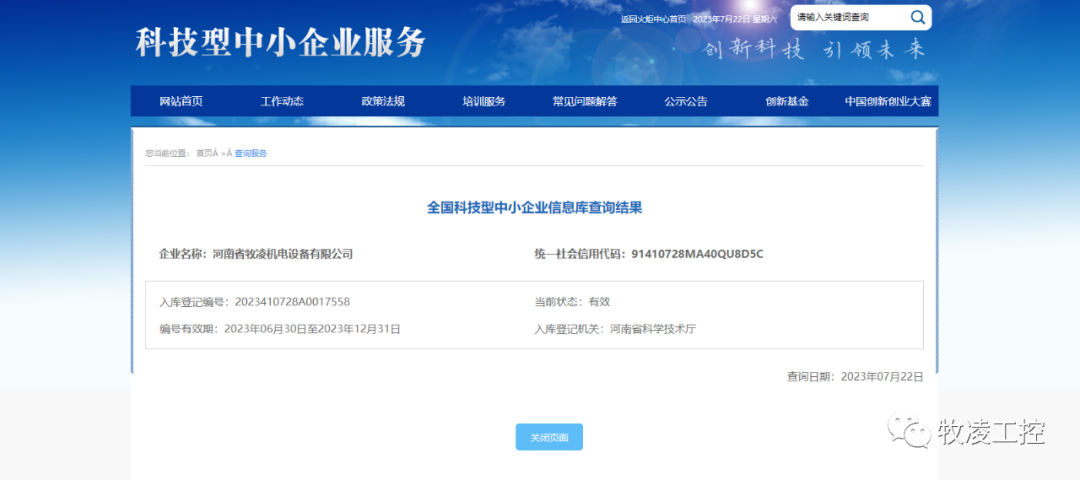Select 政策法规 in the navigation bar
The width and height of the screenshot is (1080, 480).
[383, 101]
